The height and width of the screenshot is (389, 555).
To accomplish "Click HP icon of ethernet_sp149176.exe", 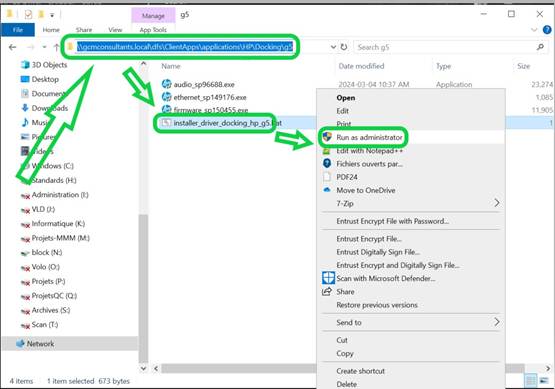I will pyautogui.click(x=166, y=97).
